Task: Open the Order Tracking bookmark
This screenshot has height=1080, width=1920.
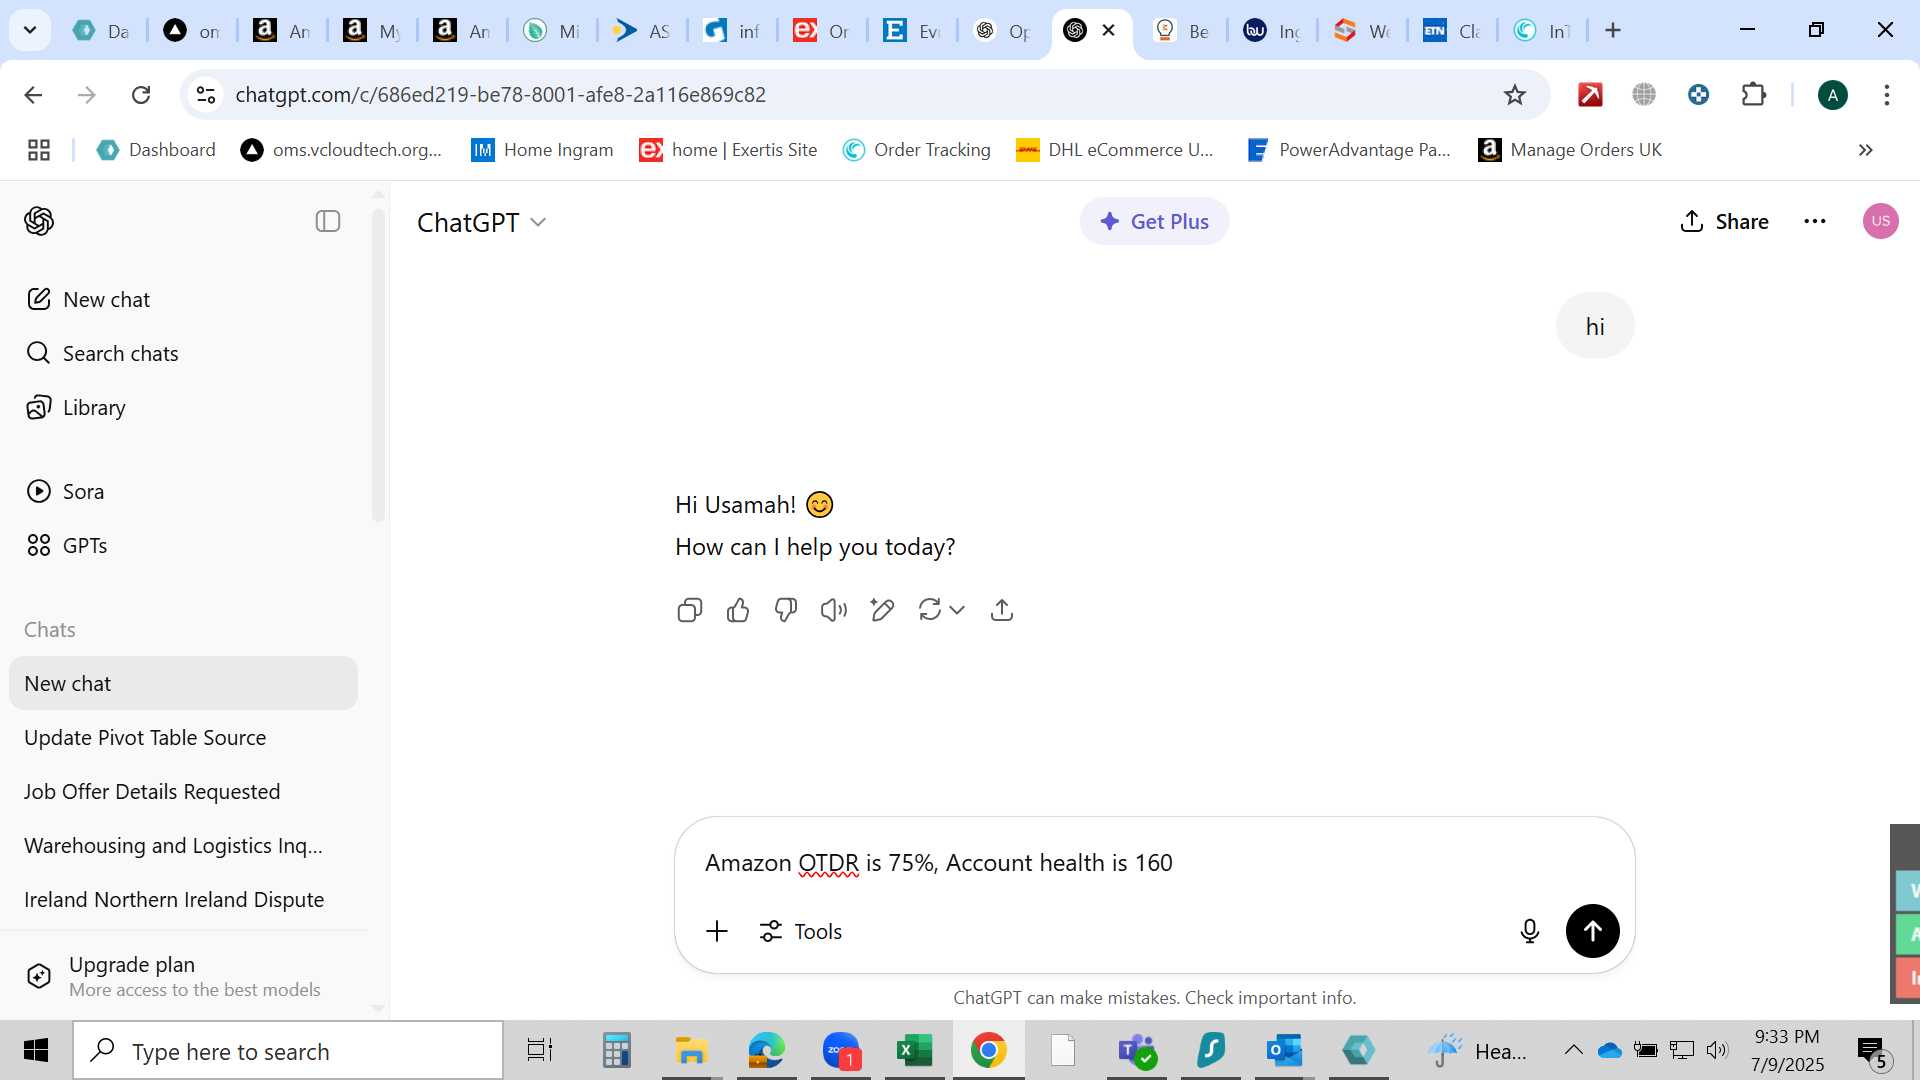Action: (917, 150)
